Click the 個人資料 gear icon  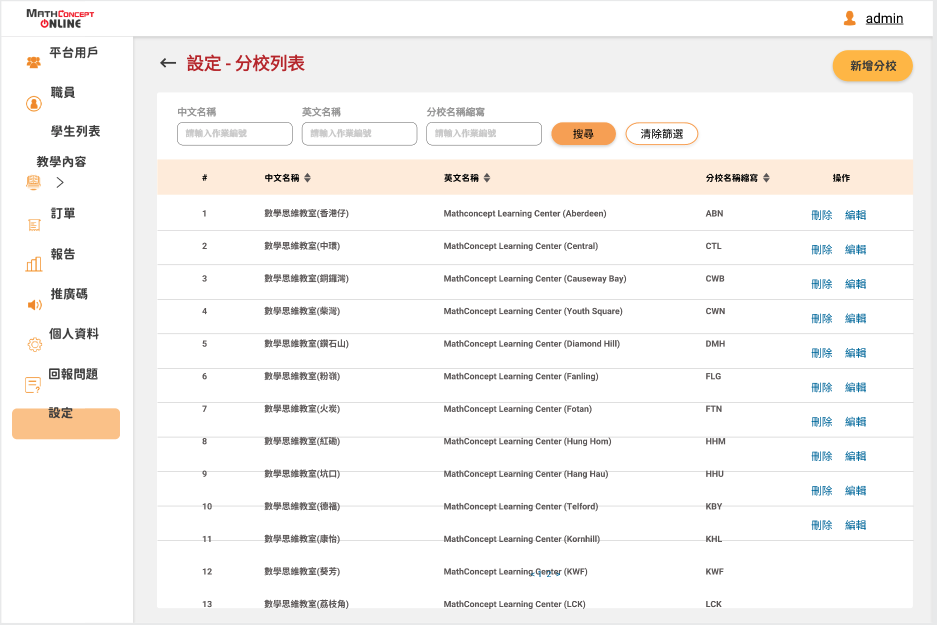35,344
